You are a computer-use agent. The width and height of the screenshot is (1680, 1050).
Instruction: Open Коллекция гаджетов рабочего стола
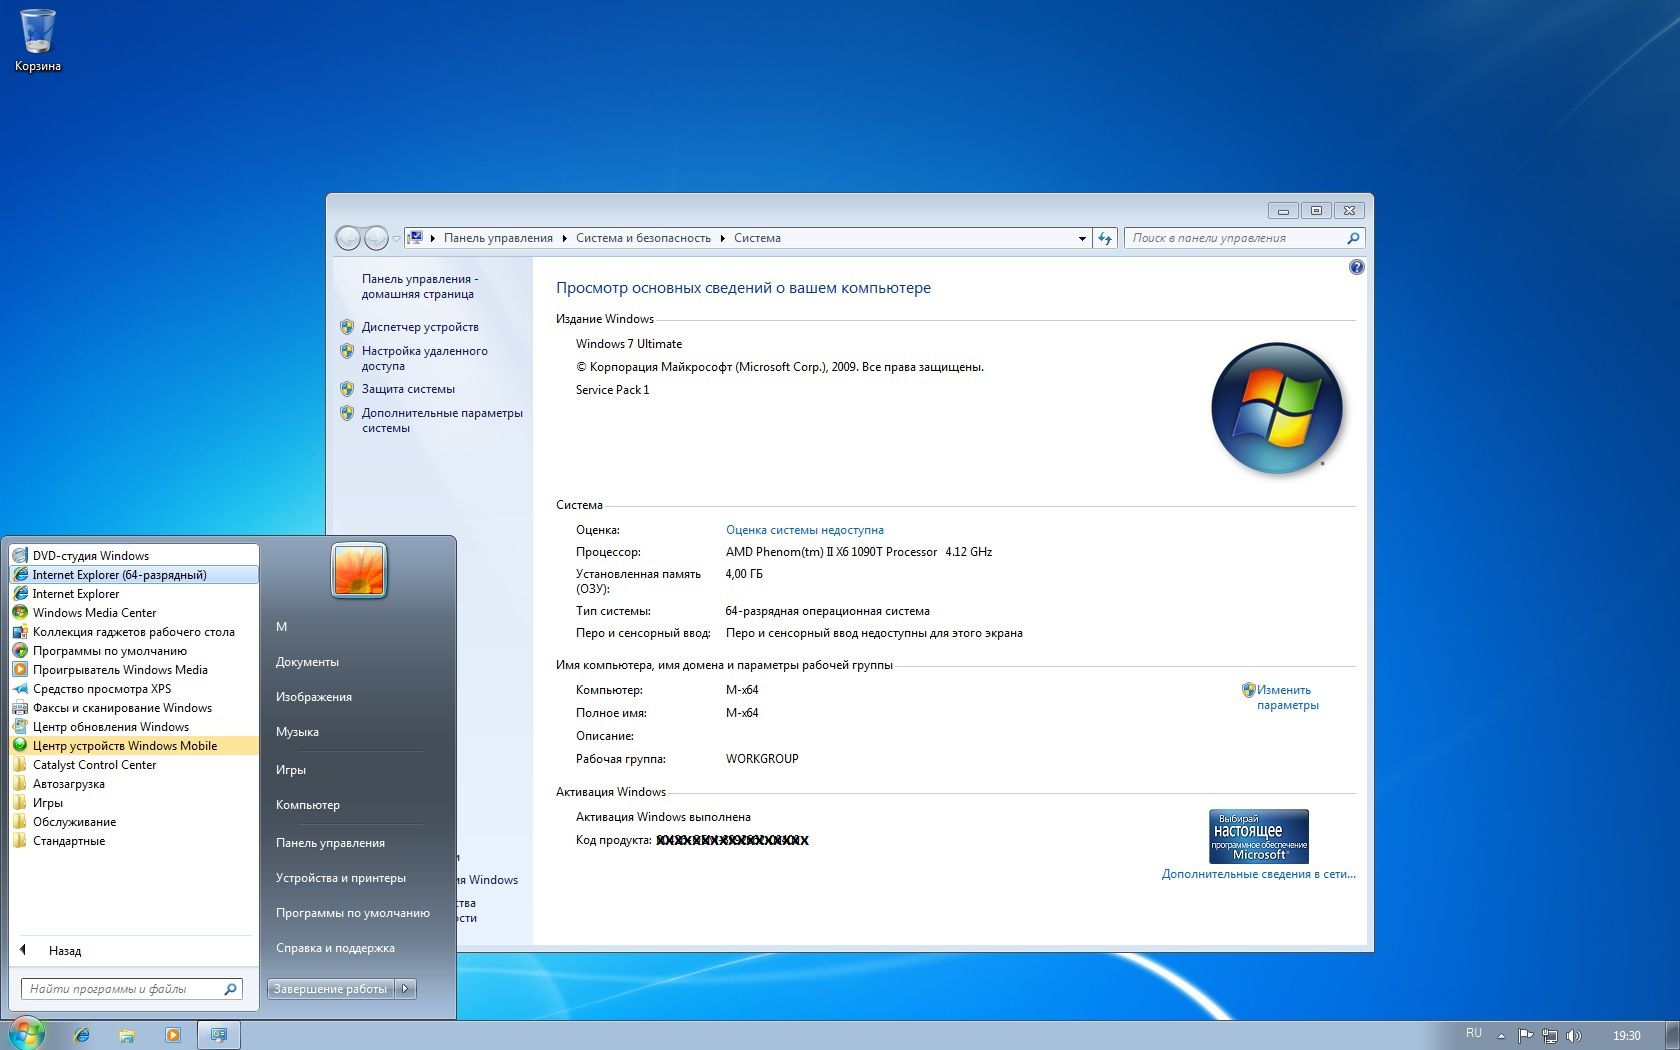[x=133, y=632]
